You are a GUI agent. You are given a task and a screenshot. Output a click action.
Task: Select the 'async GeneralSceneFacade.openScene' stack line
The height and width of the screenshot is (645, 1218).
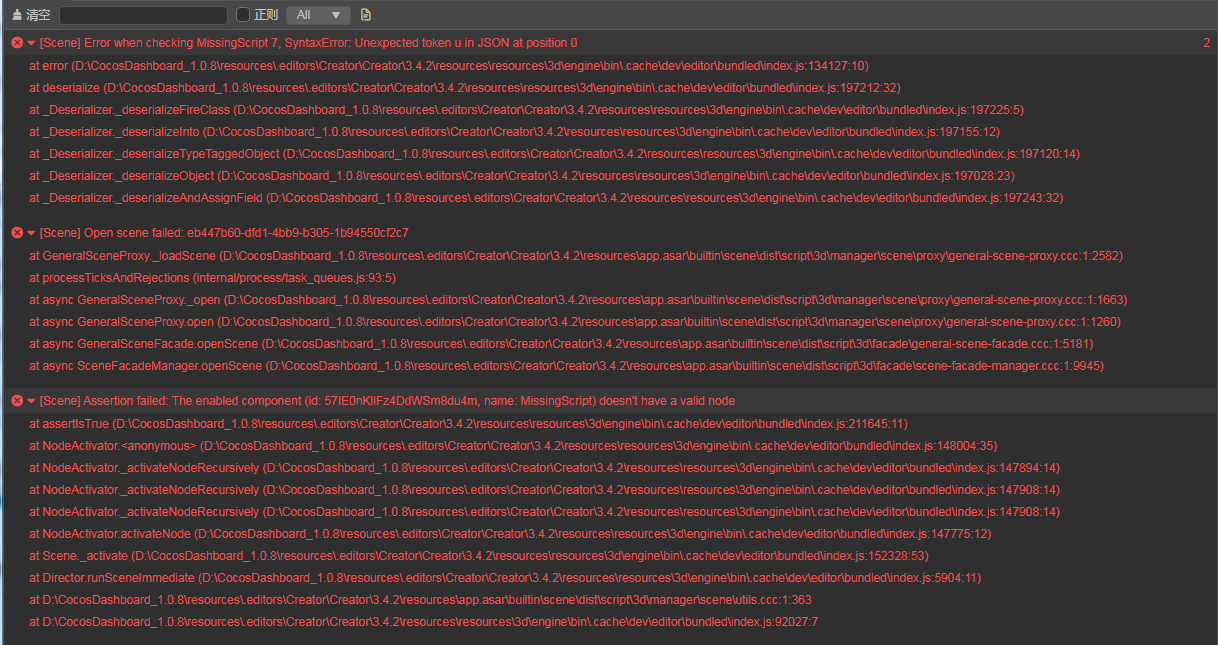[x=561, y=344]
